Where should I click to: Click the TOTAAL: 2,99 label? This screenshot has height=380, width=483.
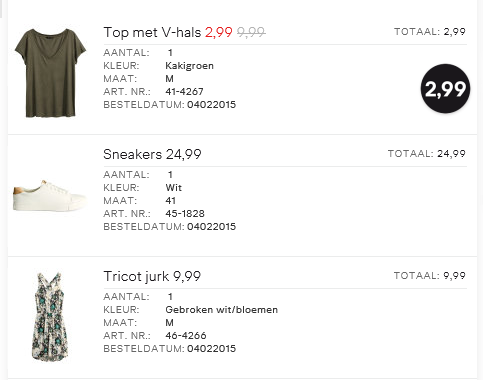(430, 32)
